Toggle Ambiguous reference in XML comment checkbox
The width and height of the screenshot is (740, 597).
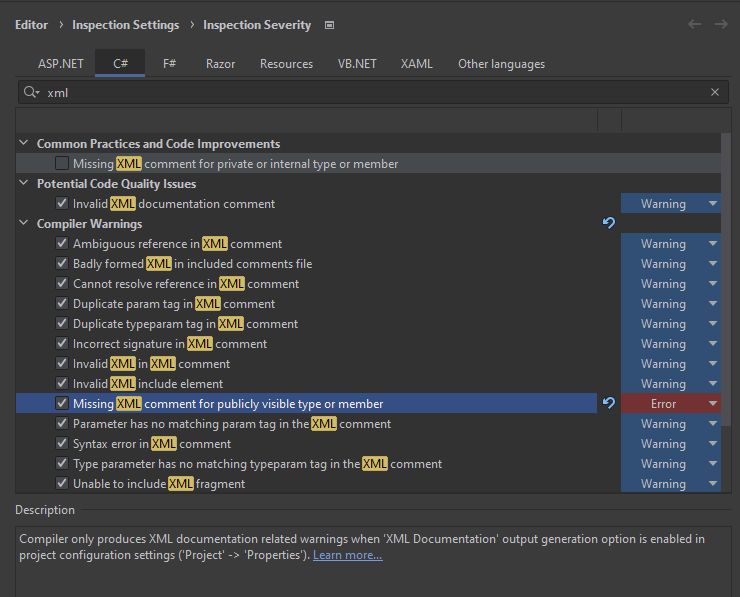tap(62, 244)
